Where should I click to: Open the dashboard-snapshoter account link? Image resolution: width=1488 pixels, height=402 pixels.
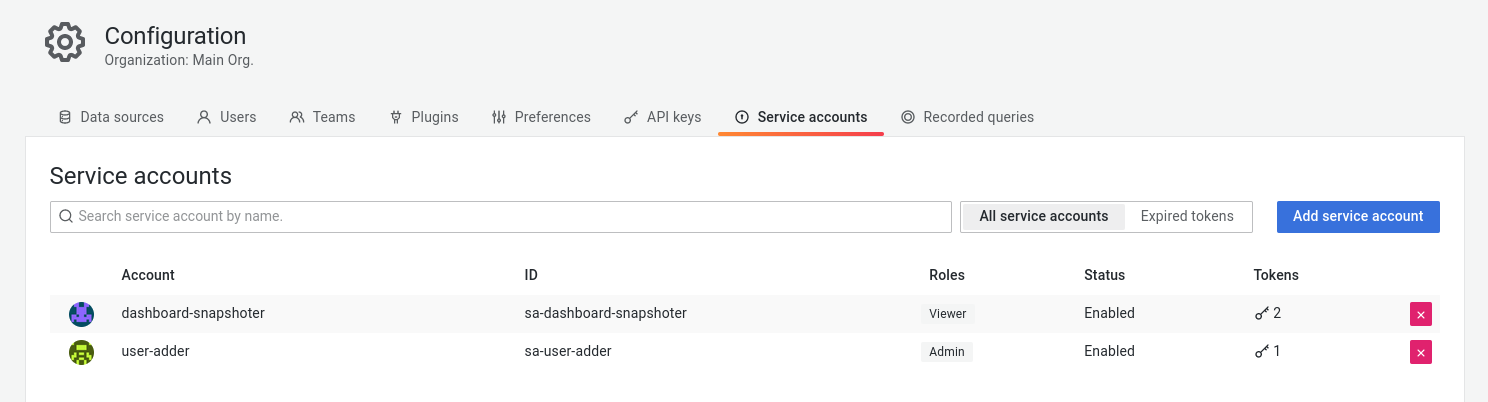tap(193, 313)
